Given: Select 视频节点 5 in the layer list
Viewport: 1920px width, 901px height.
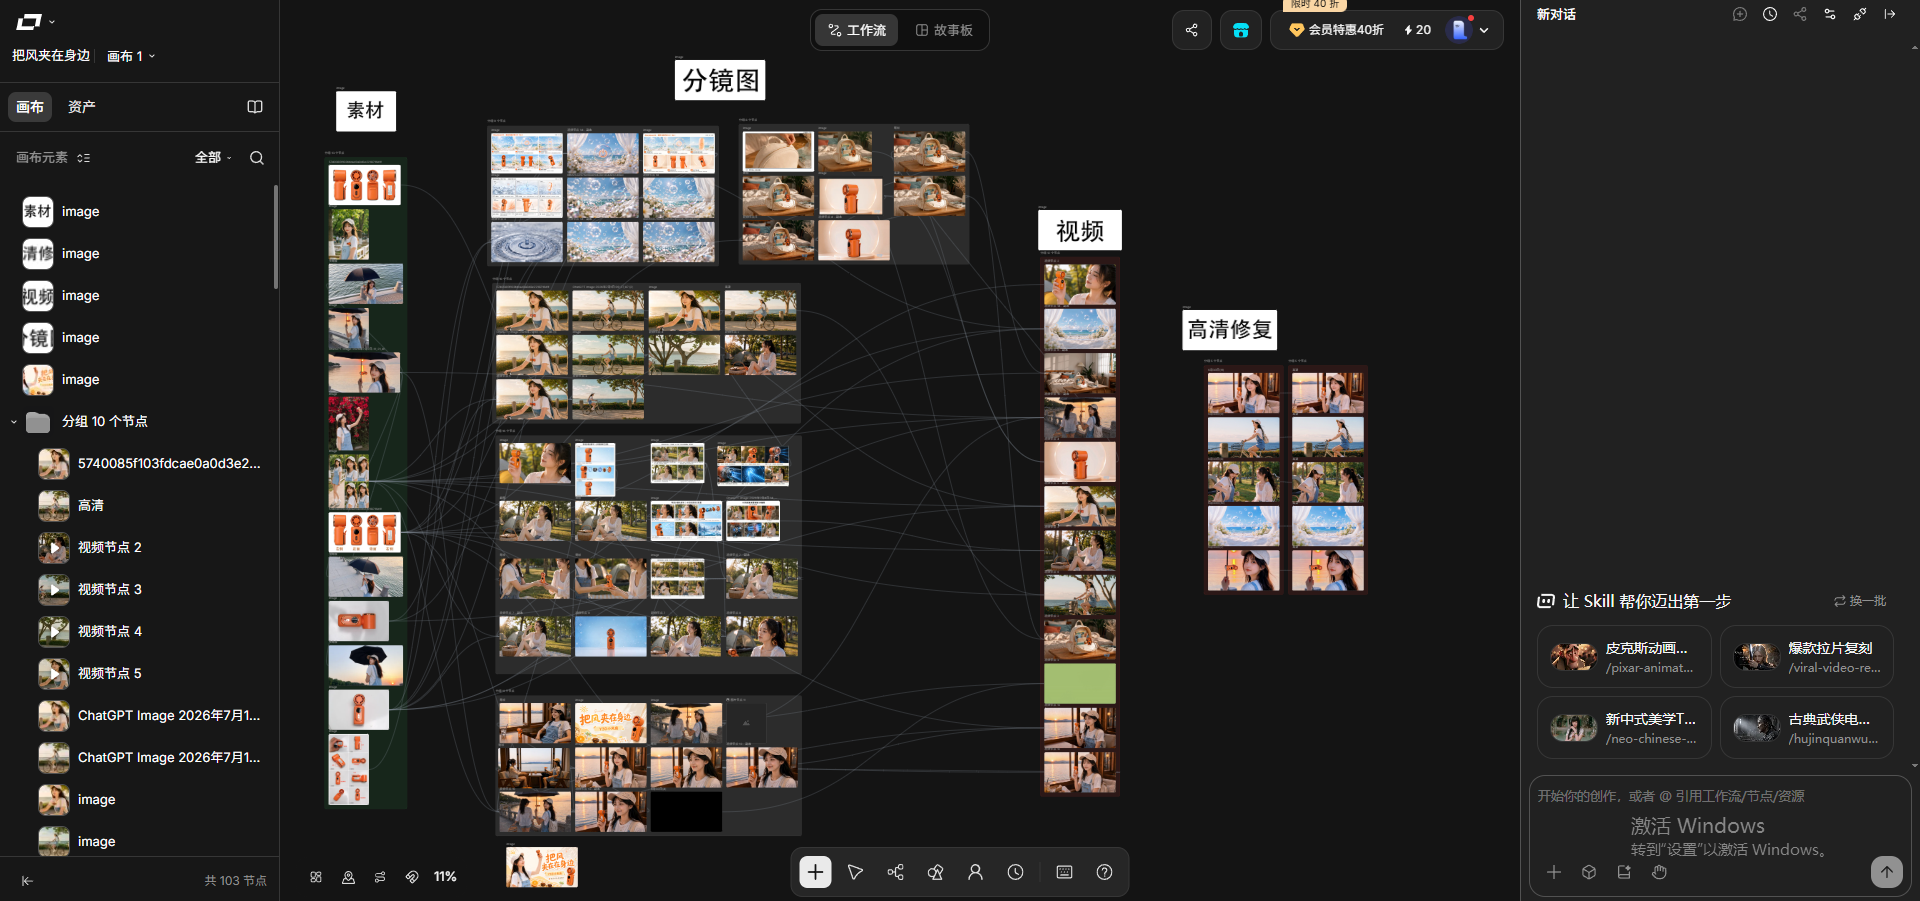Looking at the screenshot, I should coord(140,674).
